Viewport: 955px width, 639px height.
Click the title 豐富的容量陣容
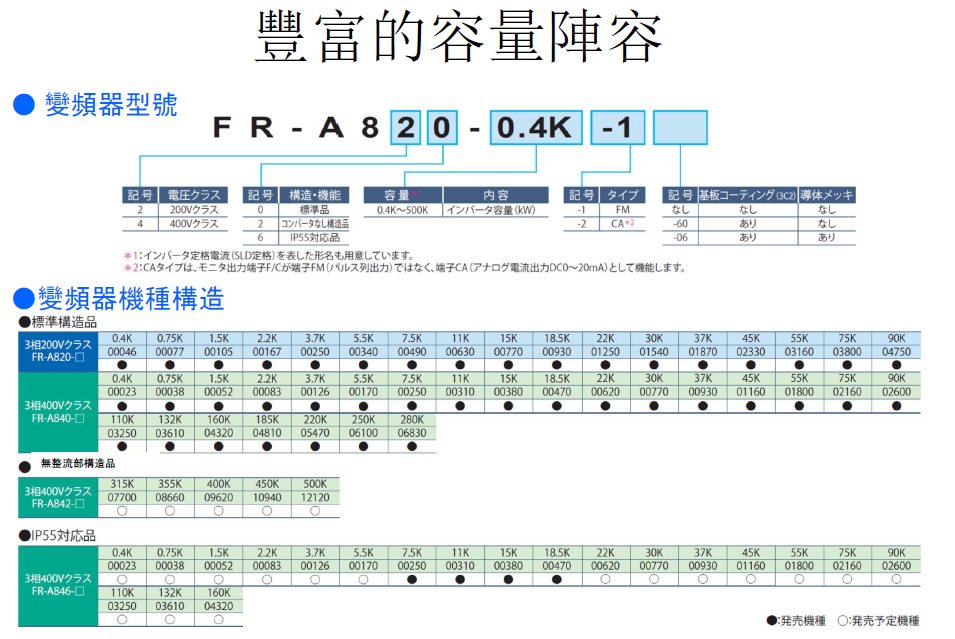(458, 37)
